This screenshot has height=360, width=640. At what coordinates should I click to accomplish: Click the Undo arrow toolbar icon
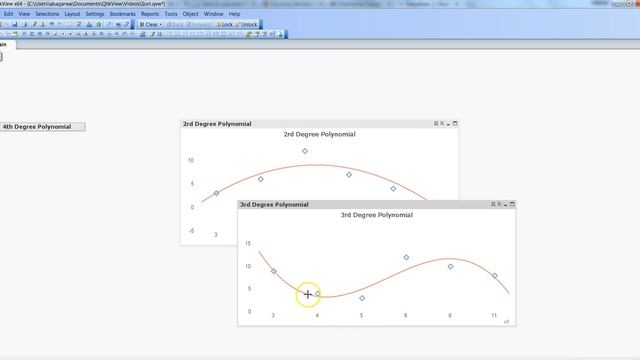coord(52,24)
